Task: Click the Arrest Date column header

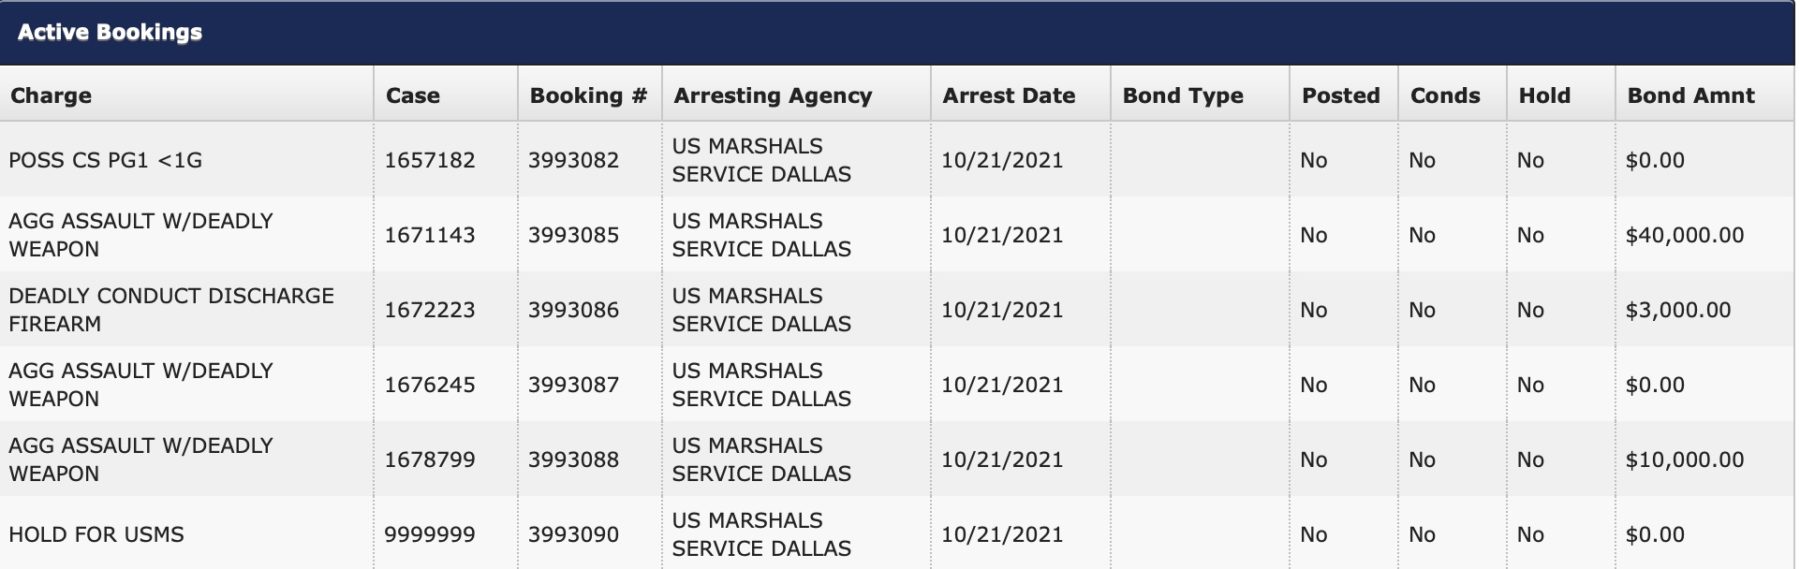Action: (1008, 96)
